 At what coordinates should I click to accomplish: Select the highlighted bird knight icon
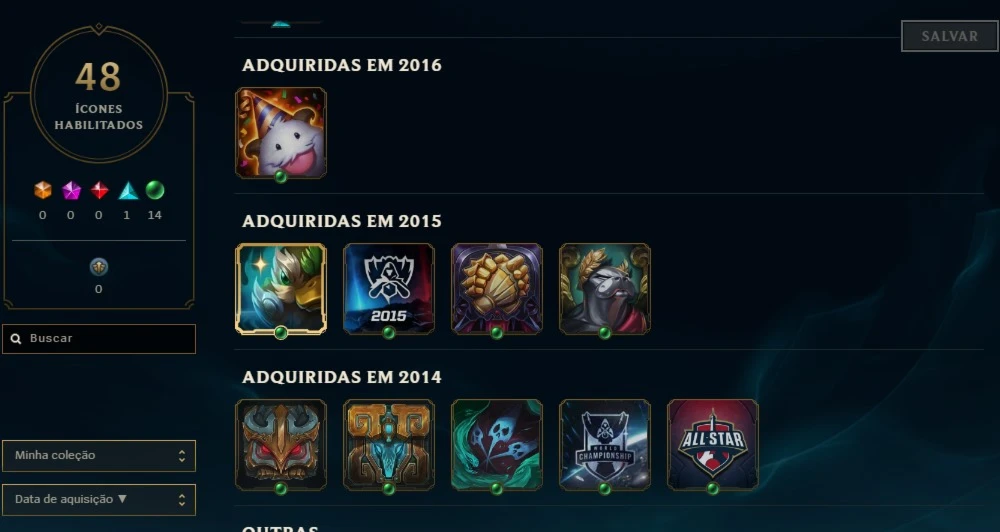[x=281, y=288]
